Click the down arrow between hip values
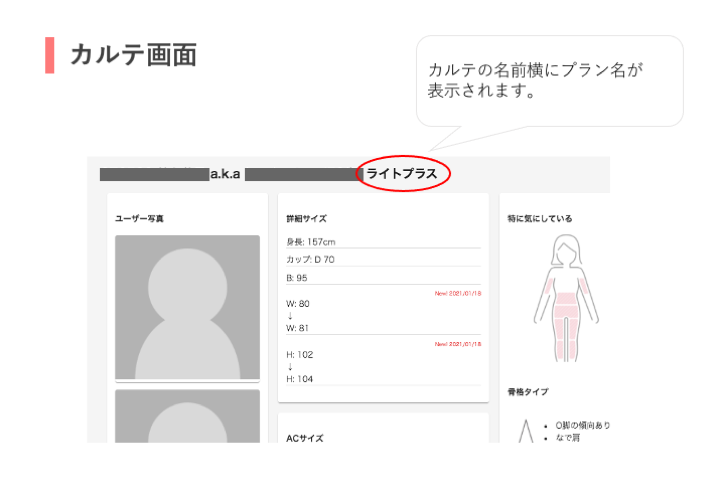The width and height of the screenshot is (720, 498). (290, 366)
